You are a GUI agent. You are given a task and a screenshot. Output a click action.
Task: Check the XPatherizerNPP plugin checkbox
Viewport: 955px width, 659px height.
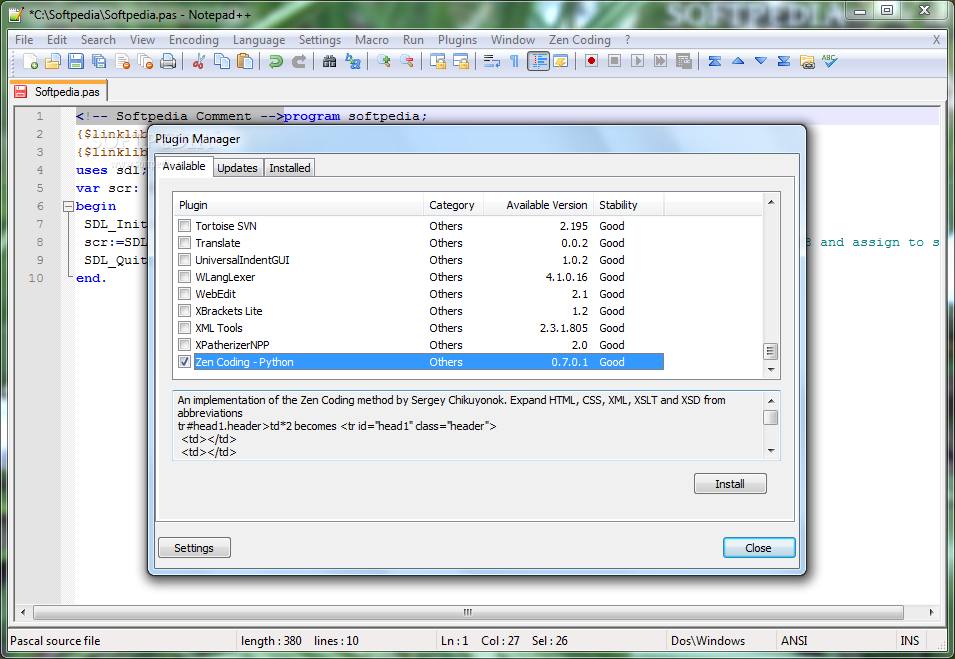[x=185, y=345]
